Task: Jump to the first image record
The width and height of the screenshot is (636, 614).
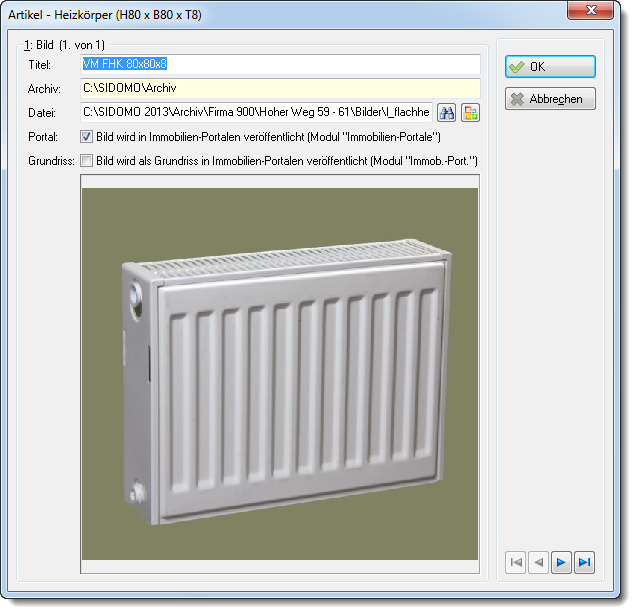Action: tap(516, 562)
